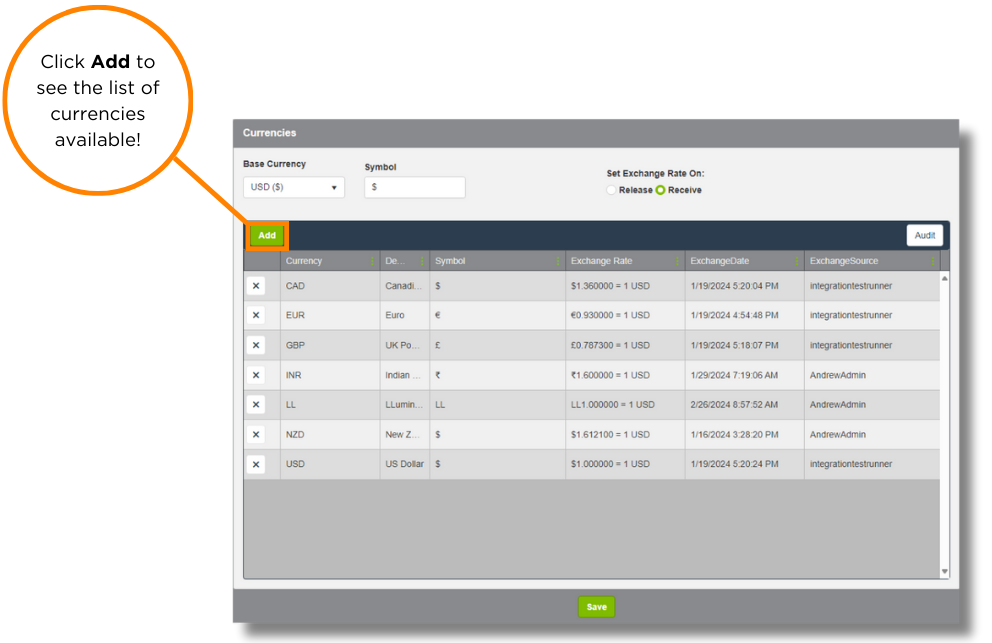
Task: Remove the CAD currency row
Action: click(x=256, y=286)
